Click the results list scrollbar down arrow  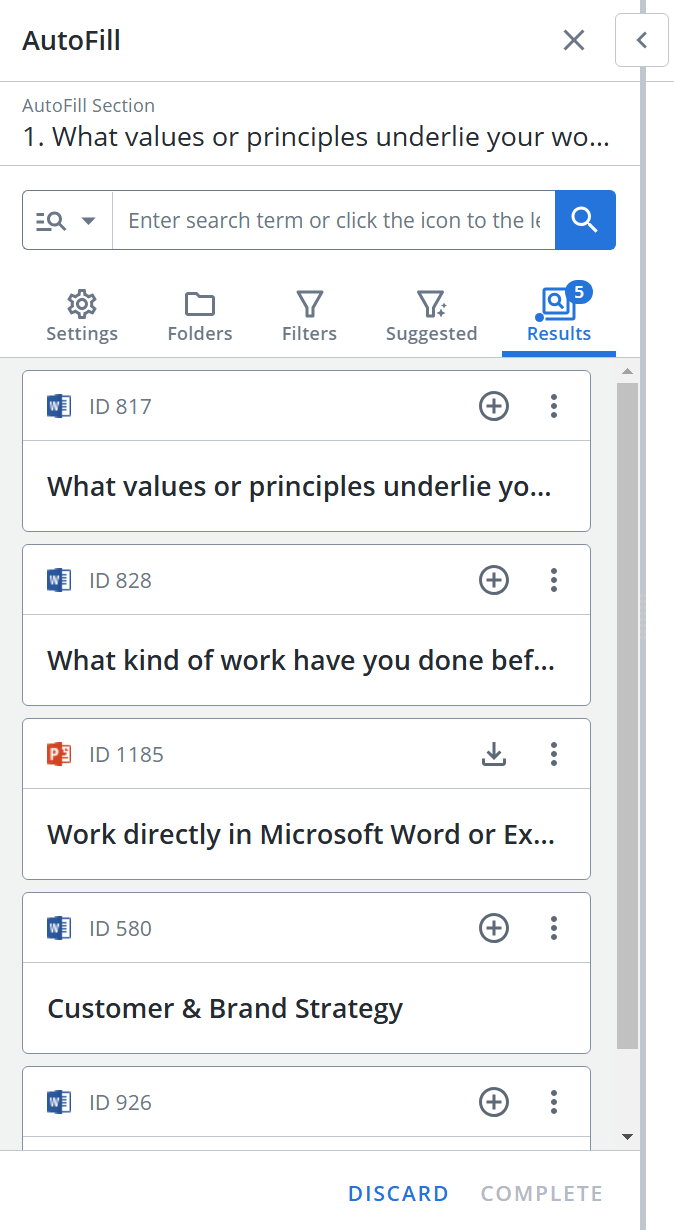pos(627,1137)
